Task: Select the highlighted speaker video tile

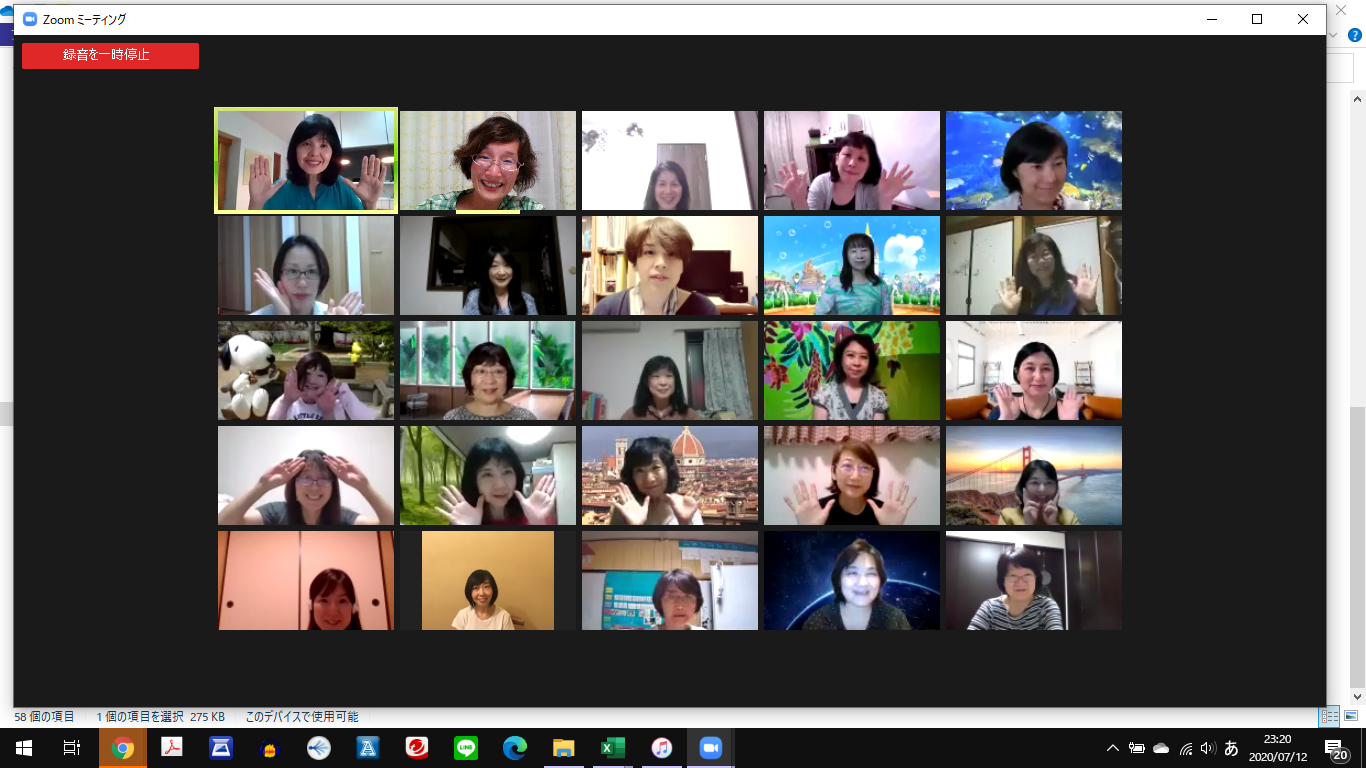Action: tap(306, 160)
